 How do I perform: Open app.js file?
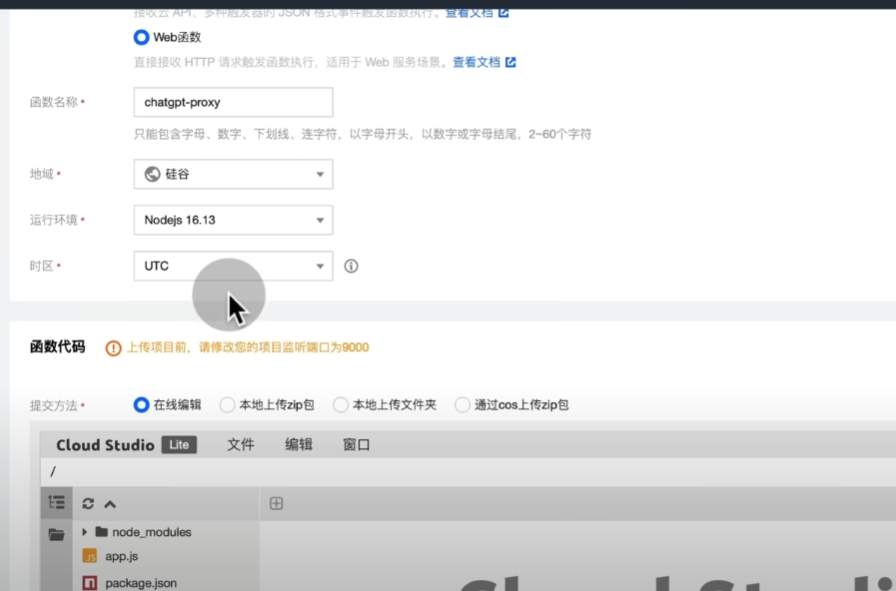coord(122,556)
